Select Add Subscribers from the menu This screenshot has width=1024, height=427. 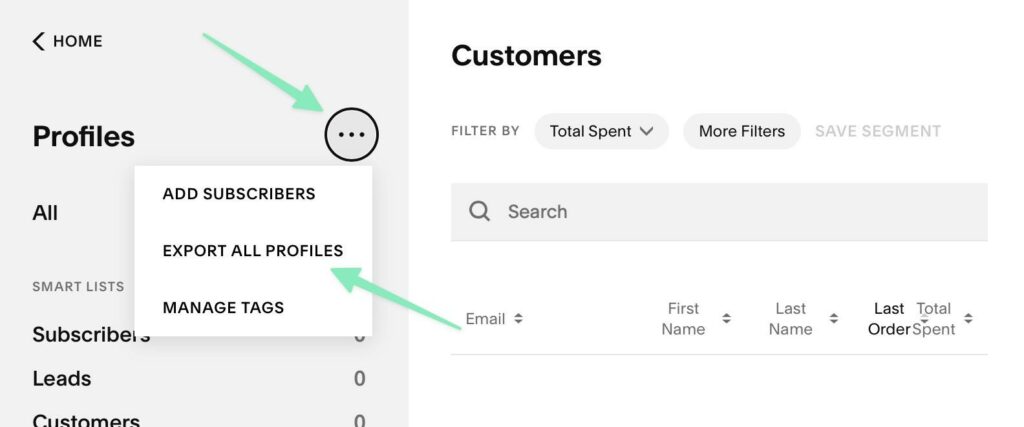coord(239,194)
